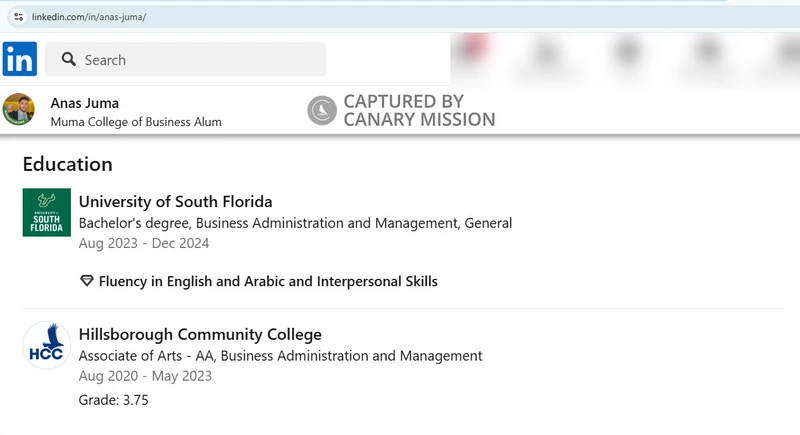Open the University of South Florida link

pyautogui.click(x=175, y=202)
